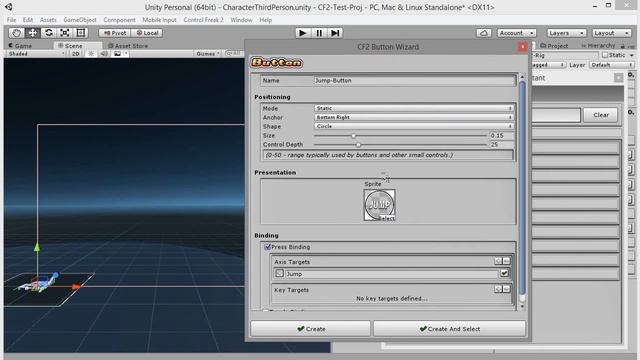Open the Layers dropdown

coord(566,33)
